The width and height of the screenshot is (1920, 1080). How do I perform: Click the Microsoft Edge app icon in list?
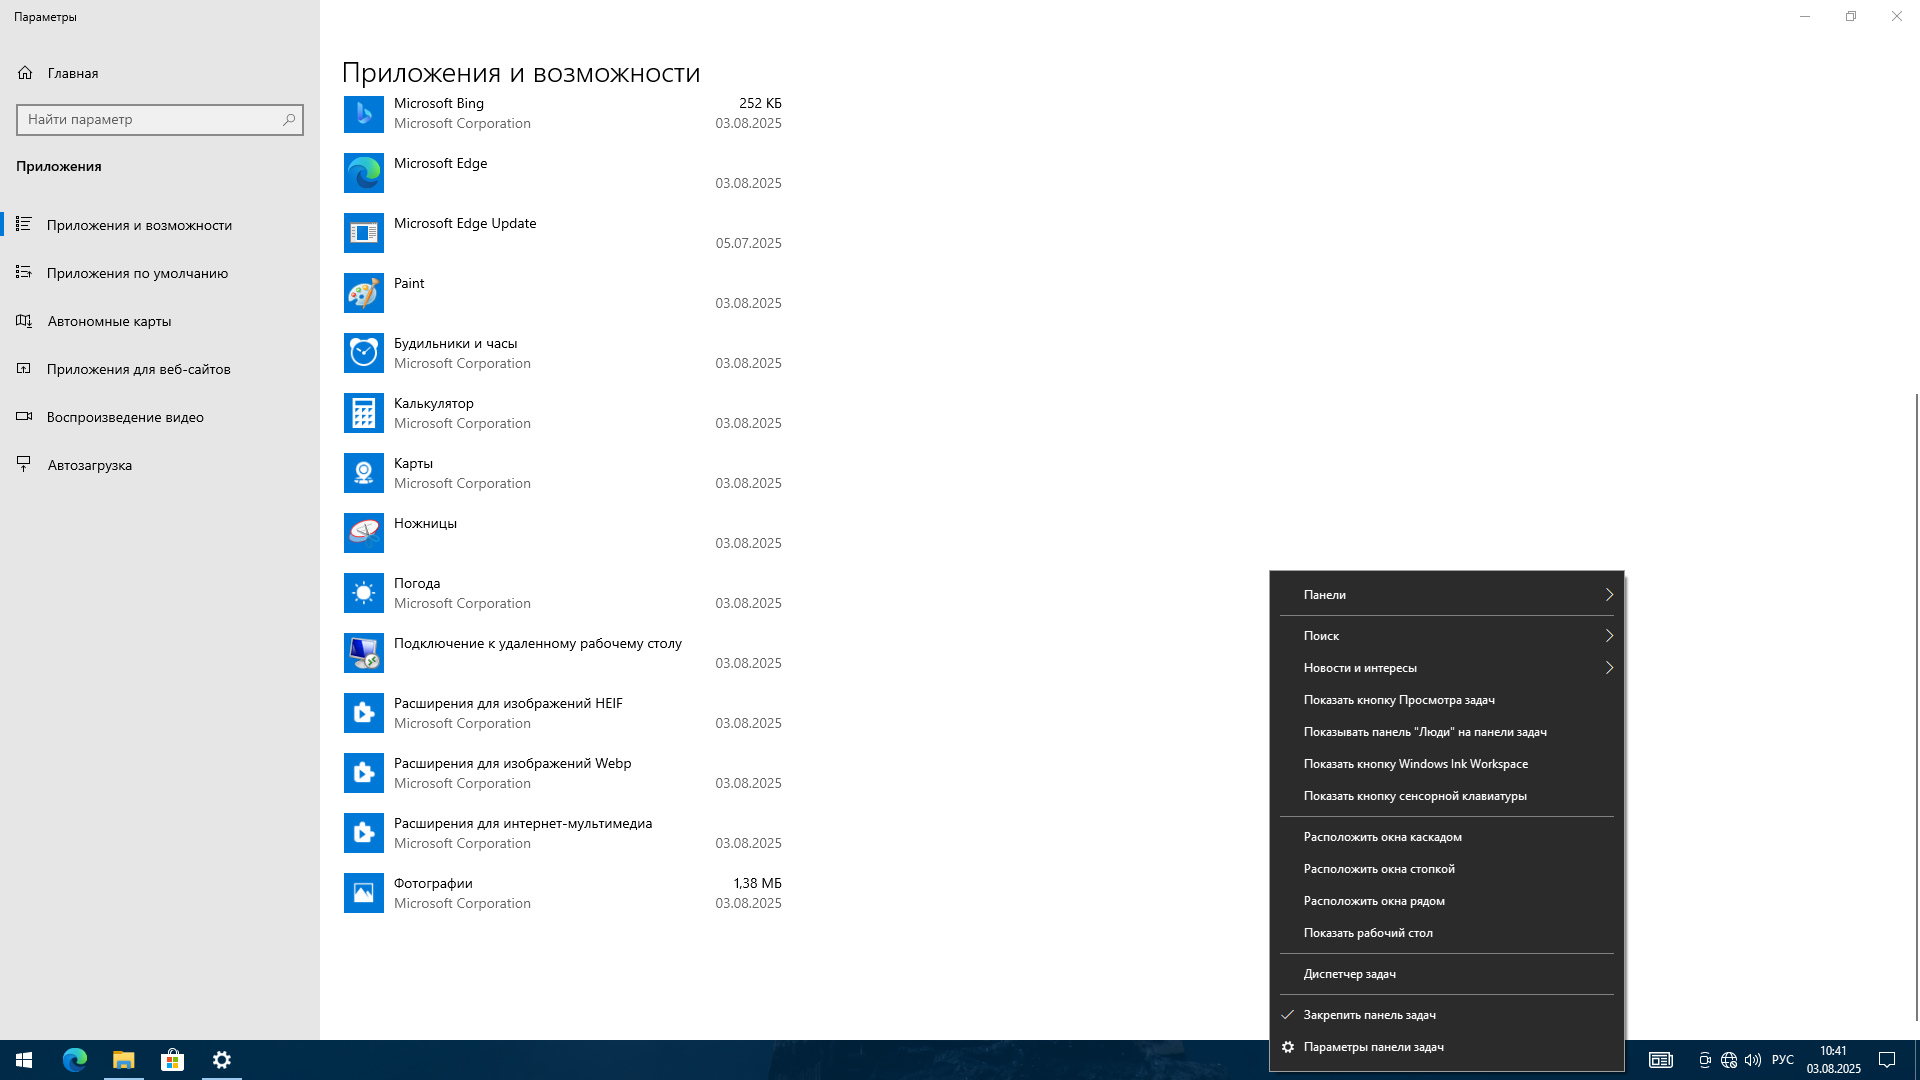click(364, 173)
